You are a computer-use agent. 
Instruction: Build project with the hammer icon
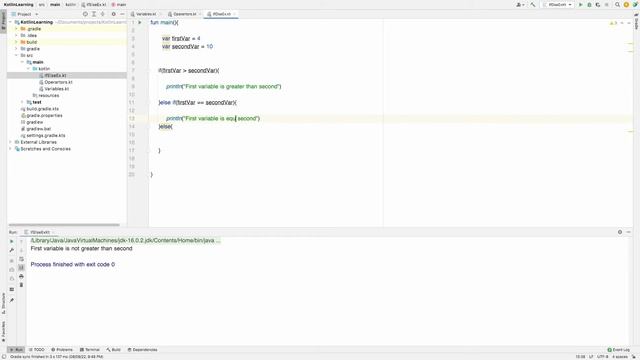pyautogui.click(x=533, y=4)
